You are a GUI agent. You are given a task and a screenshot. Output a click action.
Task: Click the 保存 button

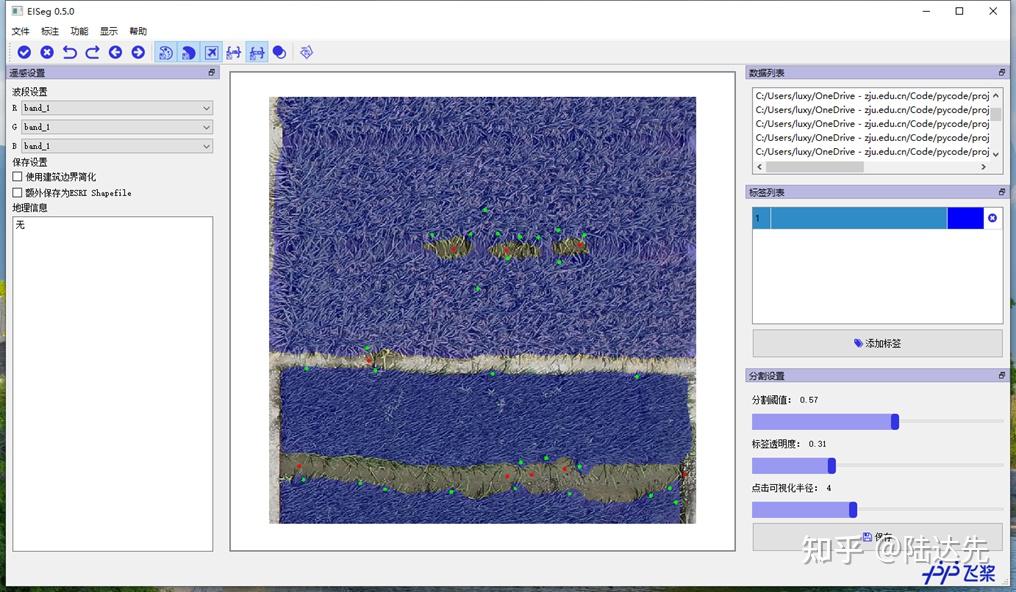[877, 537]
